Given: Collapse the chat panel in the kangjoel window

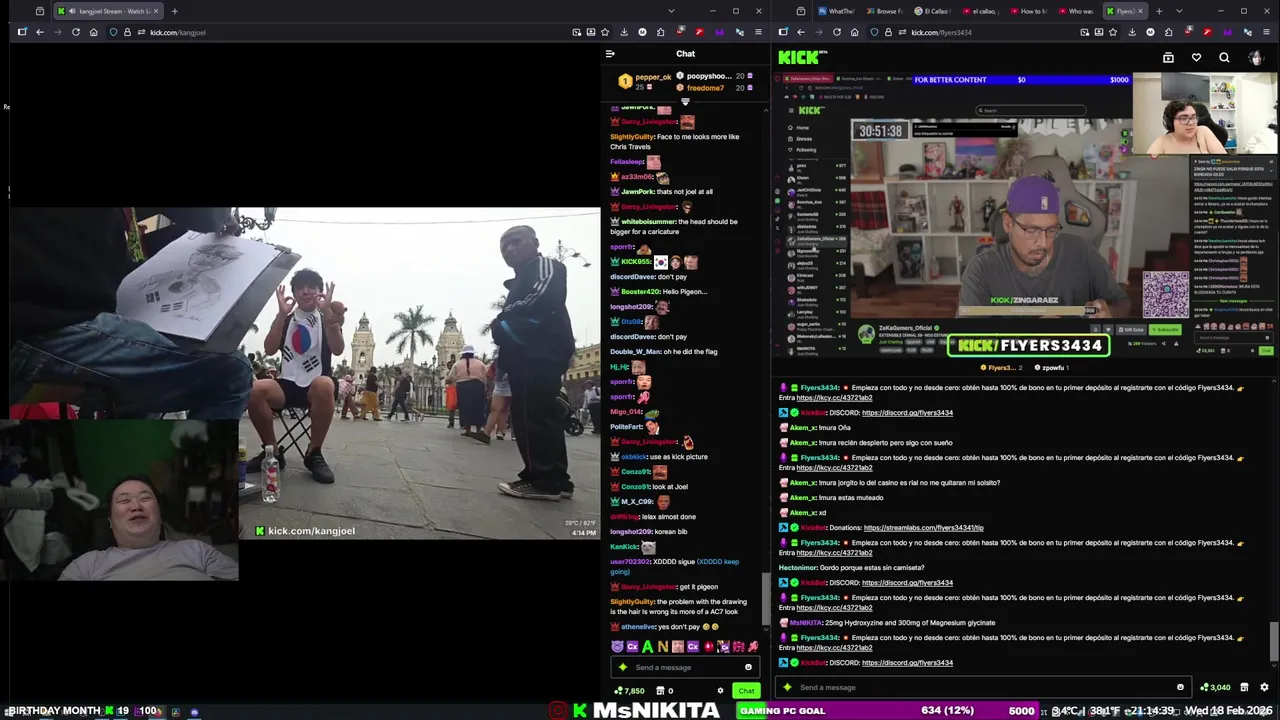Looking at the screenshot, I should 610,54.
